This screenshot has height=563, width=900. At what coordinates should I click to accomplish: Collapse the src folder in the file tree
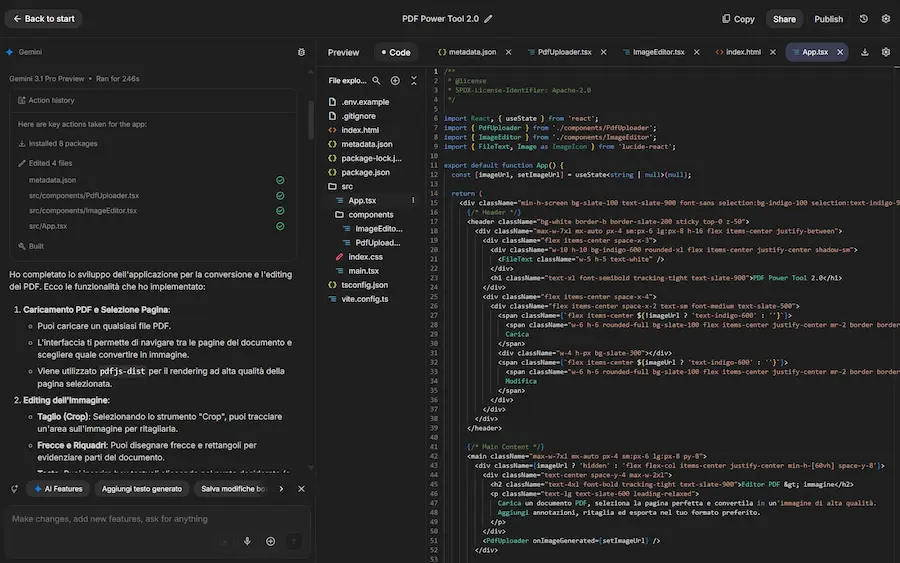pyautogui.click(x=346, y=186)
